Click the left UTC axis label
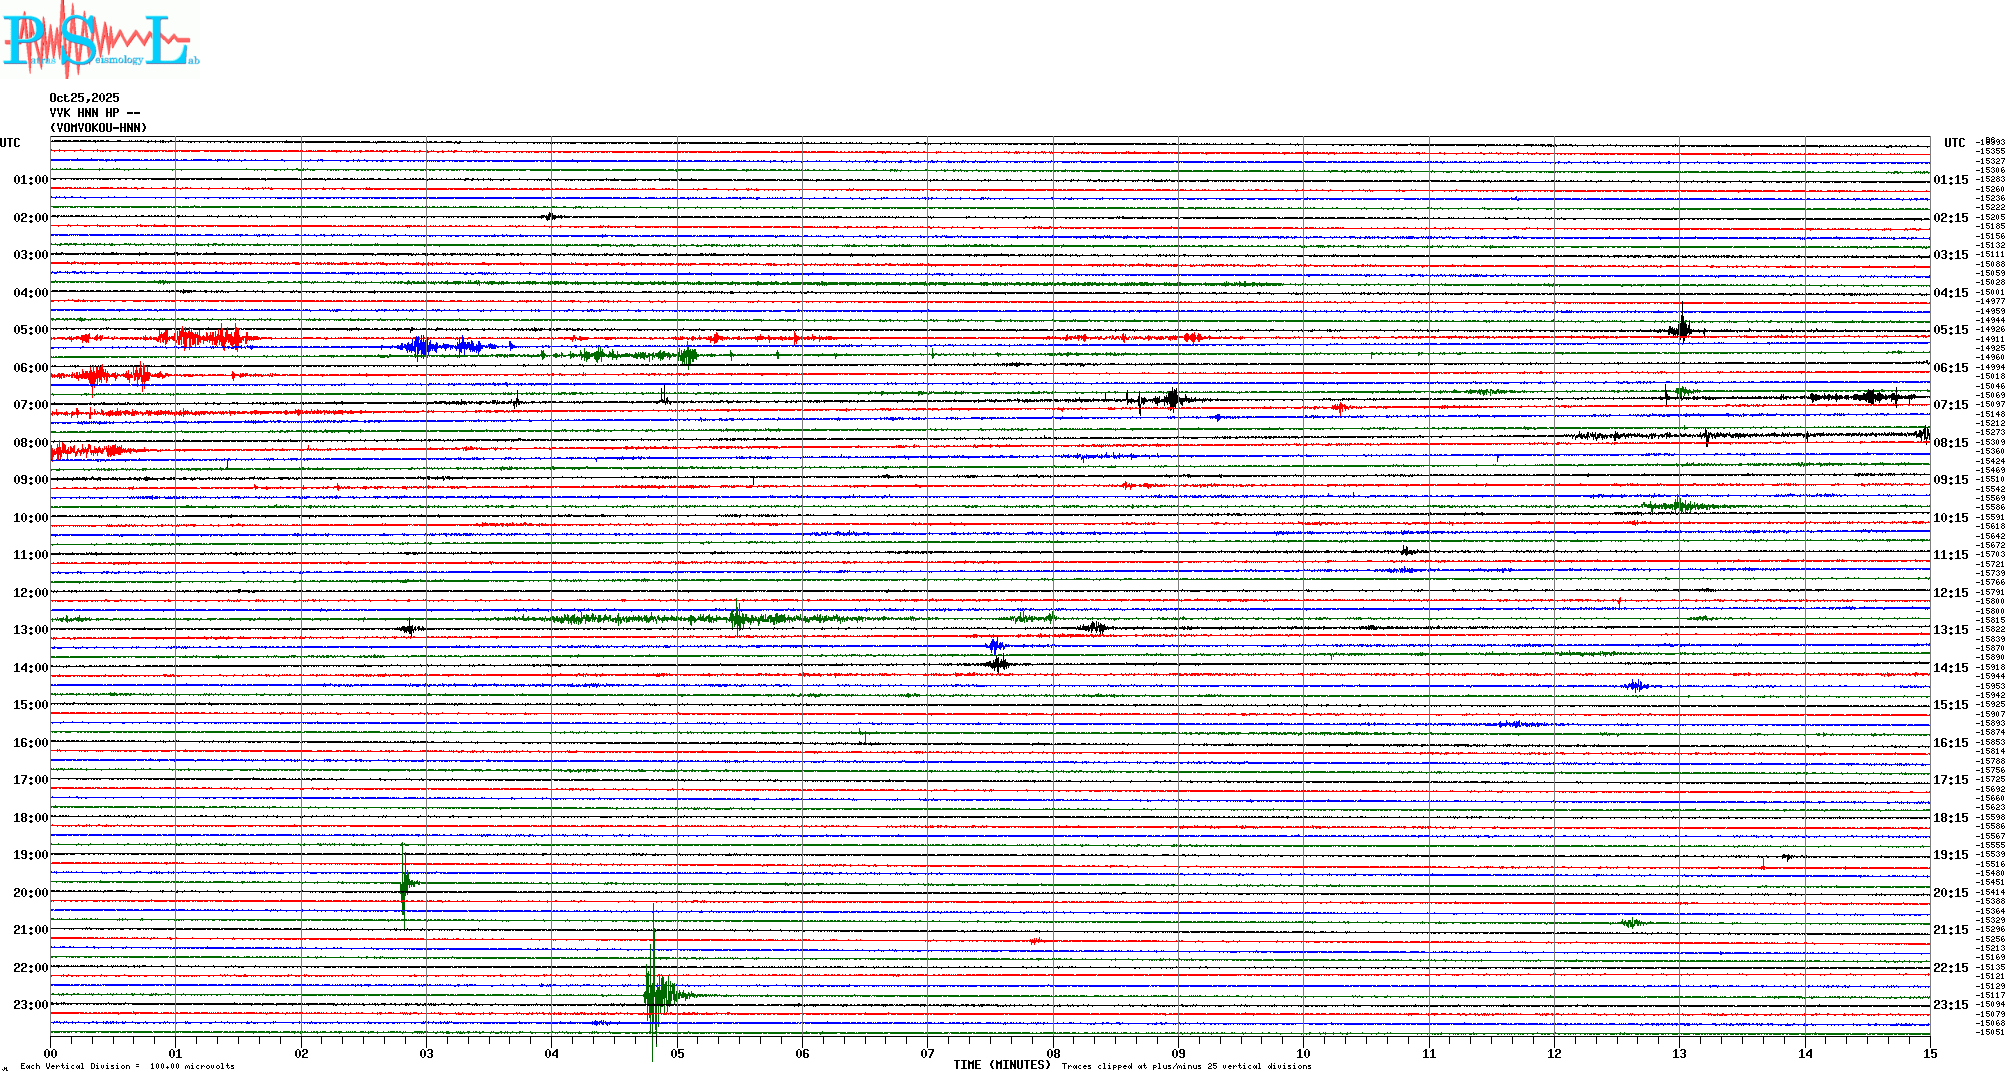 click(10, 143)
